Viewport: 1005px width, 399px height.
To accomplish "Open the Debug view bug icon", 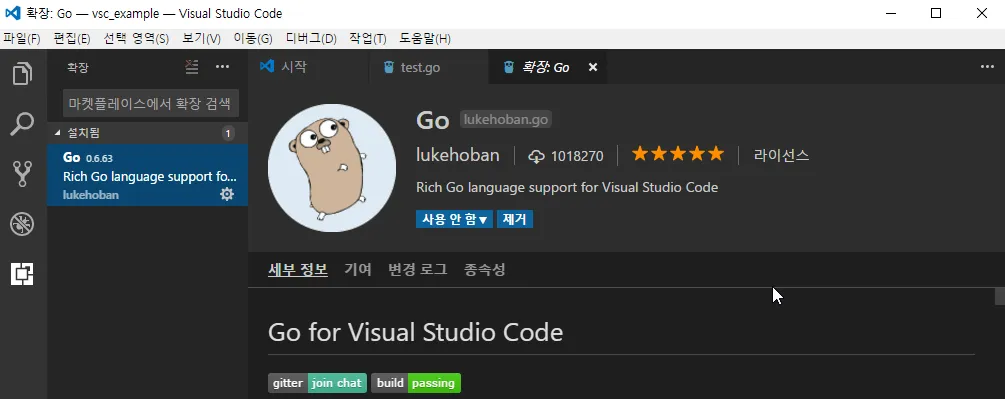I will 23,224.
